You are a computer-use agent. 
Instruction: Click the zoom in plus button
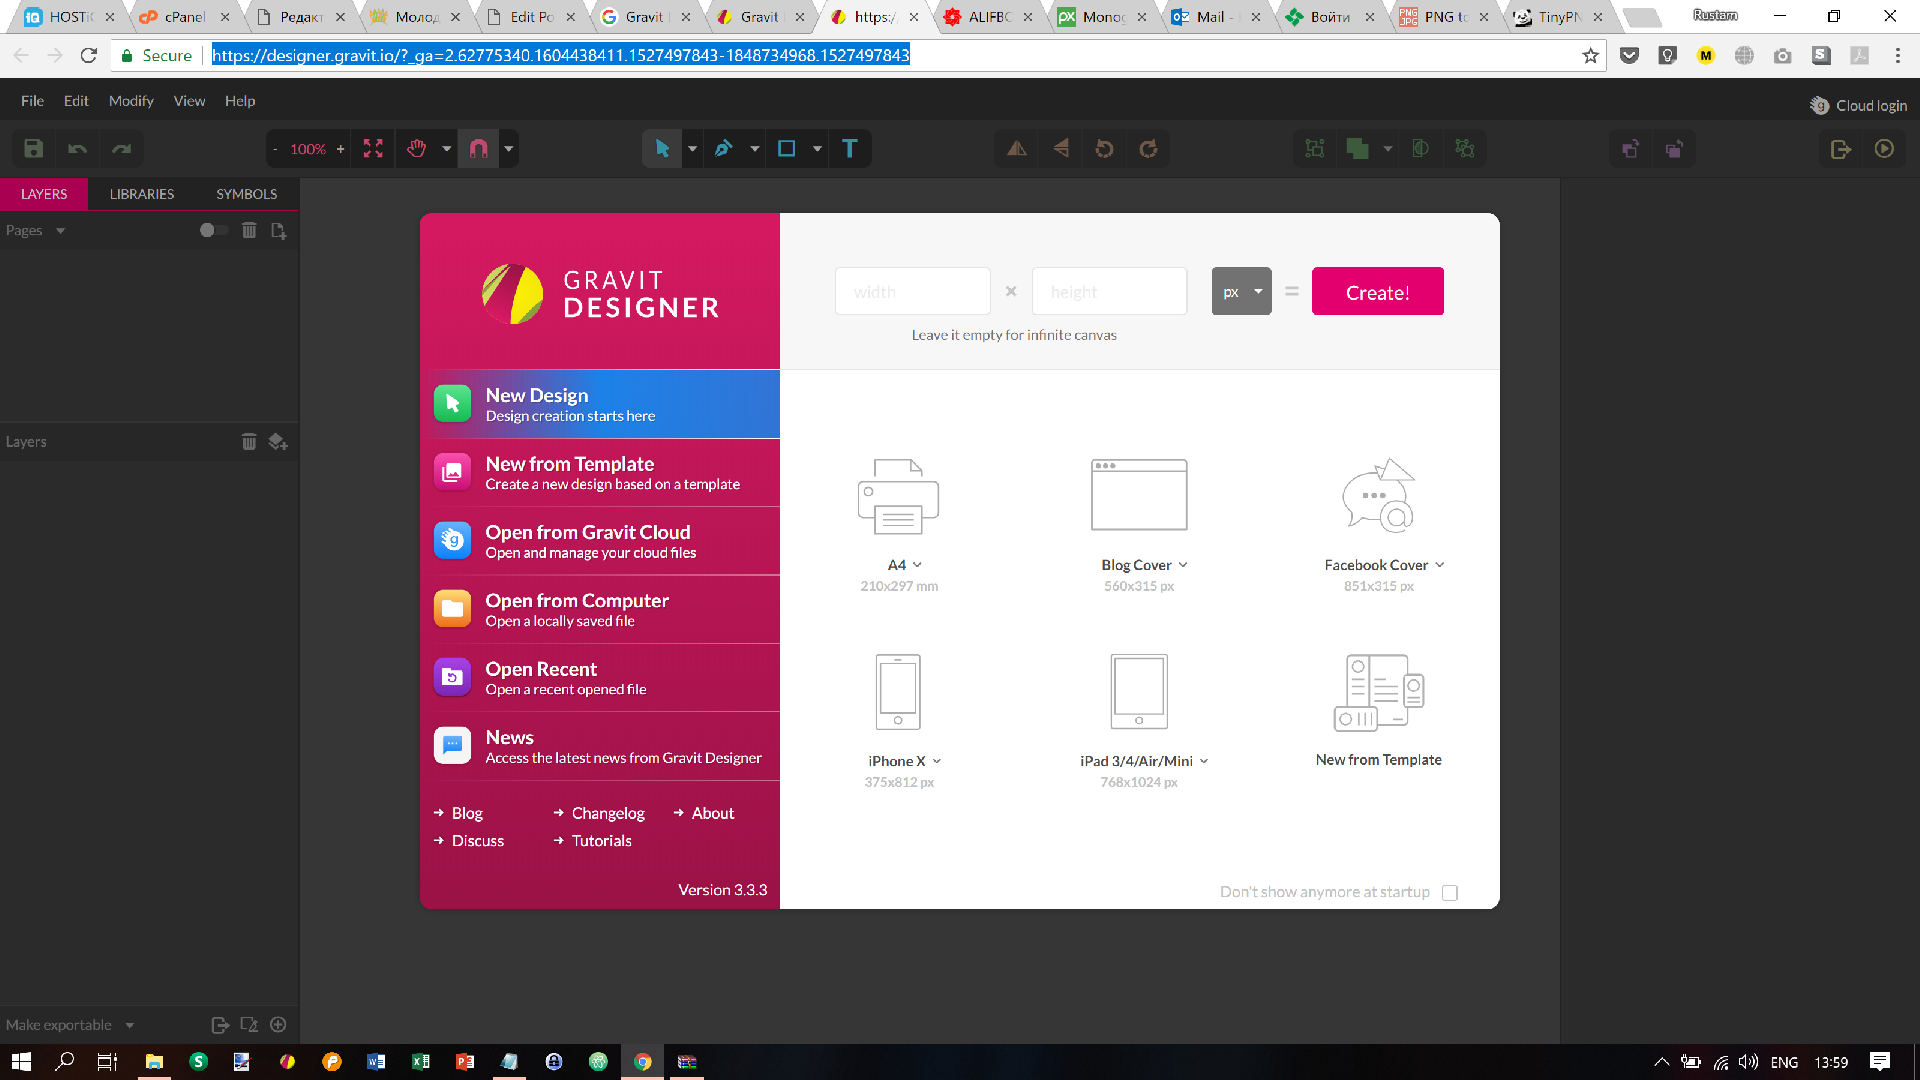tap(341, 149)
